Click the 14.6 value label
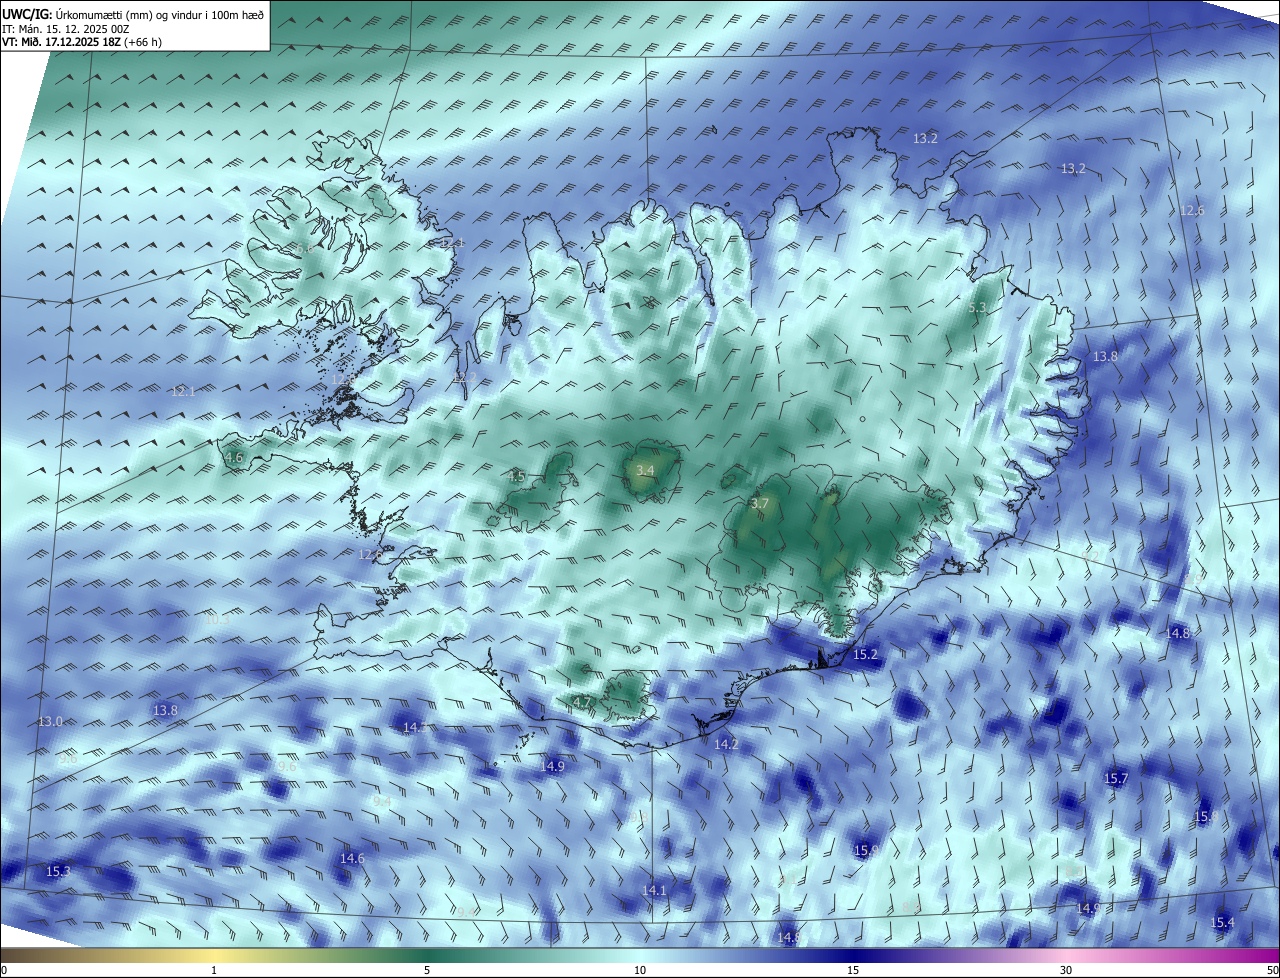This screenshot has width=1280, height=978. (x=352, y=858)
